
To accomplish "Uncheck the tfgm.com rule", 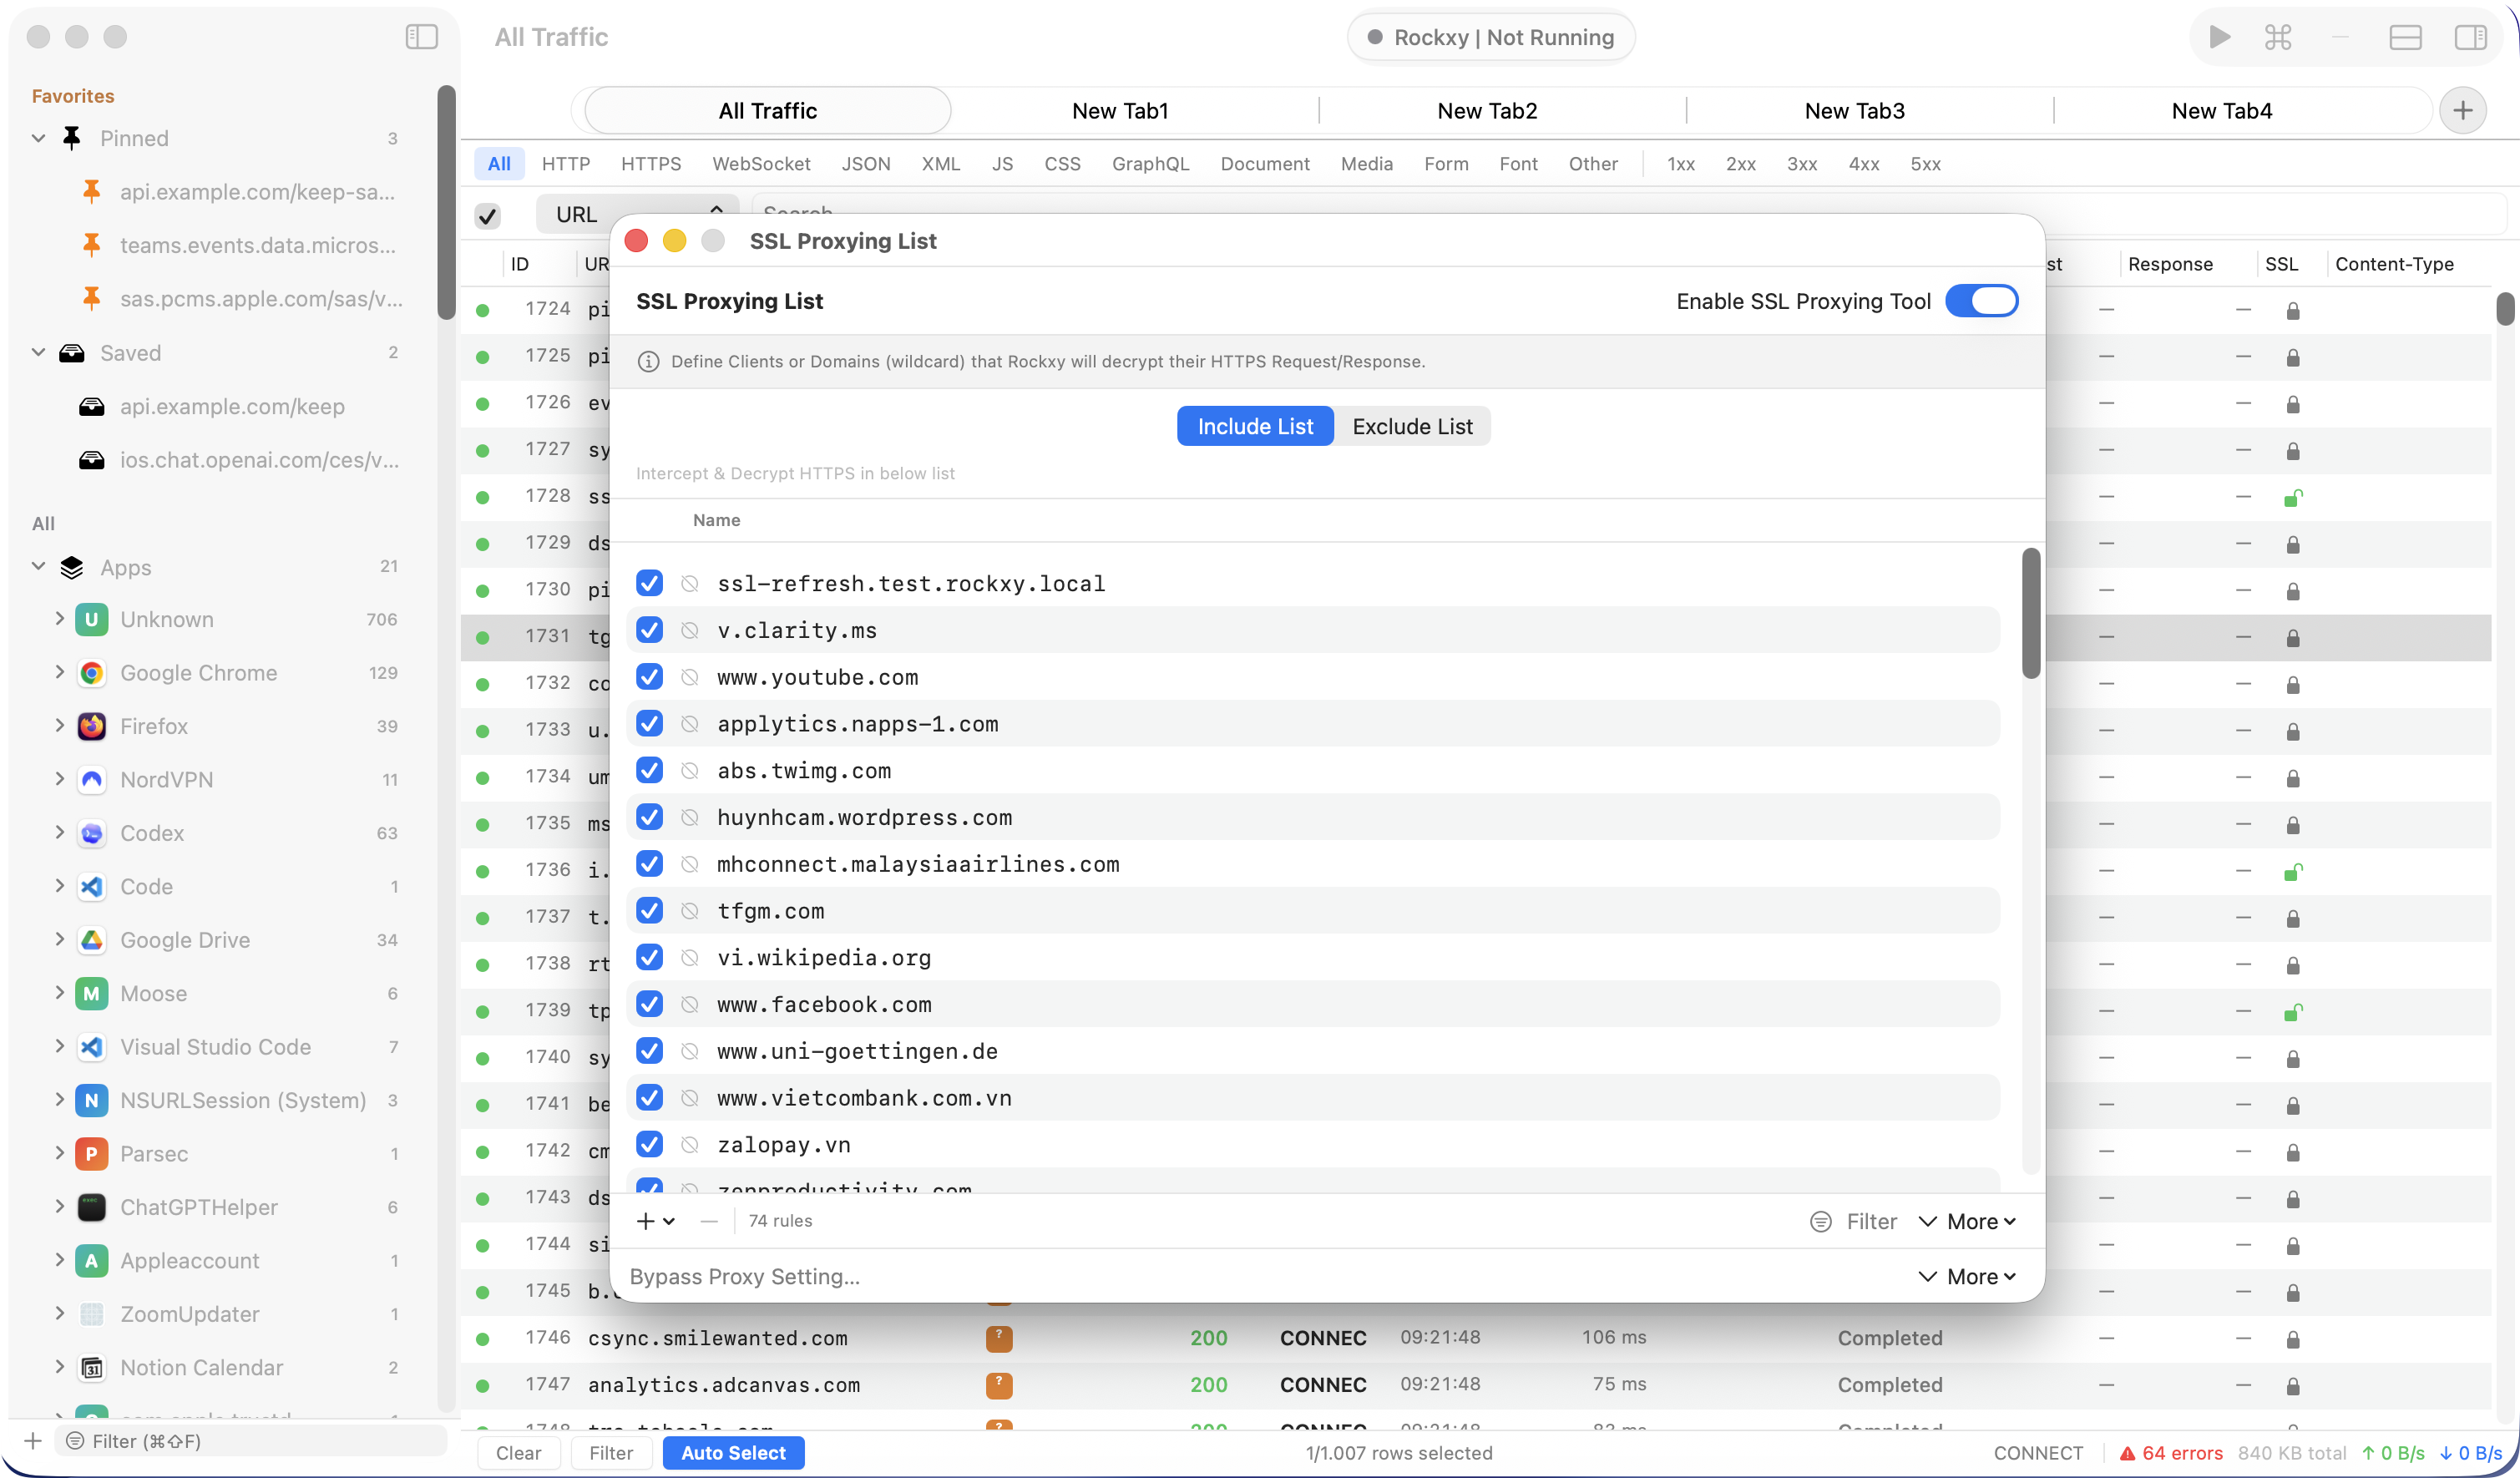I will tap(649, 911).
